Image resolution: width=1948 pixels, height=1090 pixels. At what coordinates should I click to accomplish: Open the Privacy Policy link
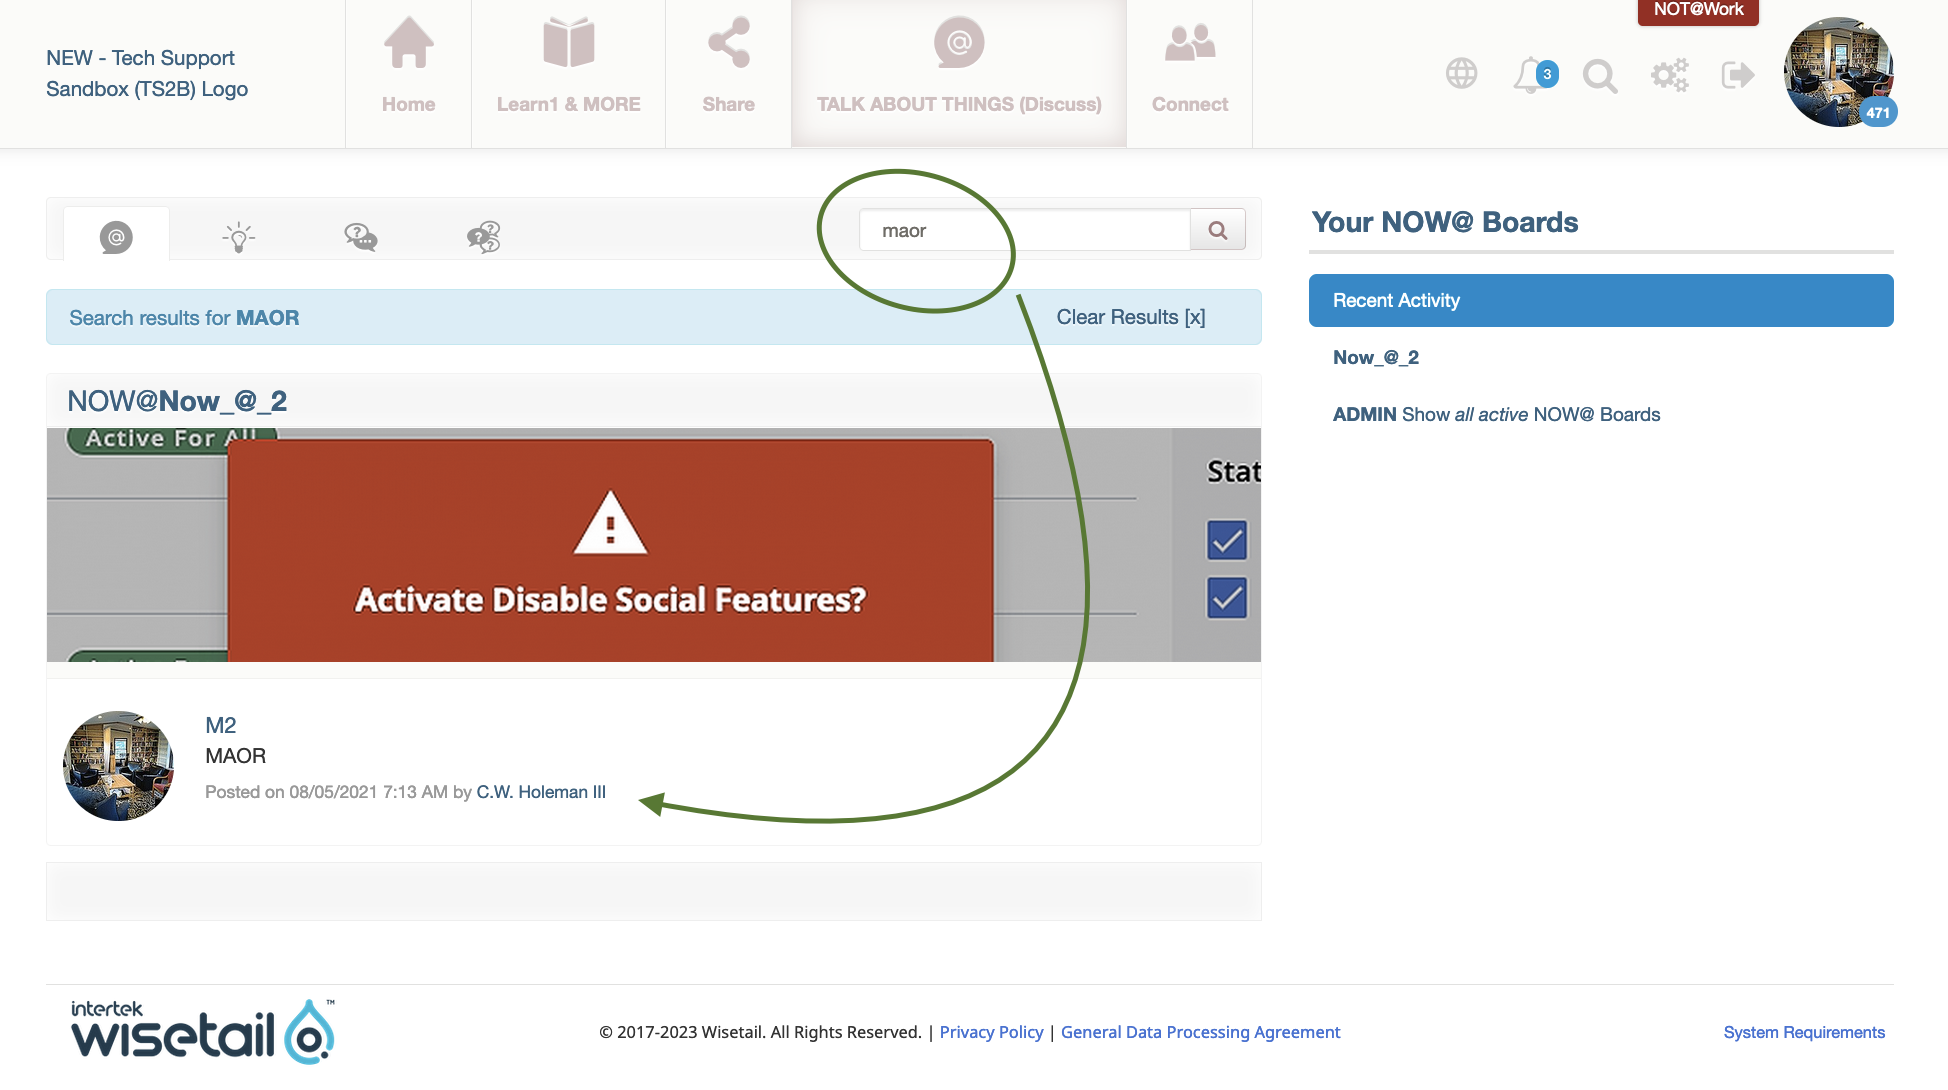tap(990, 1032)
